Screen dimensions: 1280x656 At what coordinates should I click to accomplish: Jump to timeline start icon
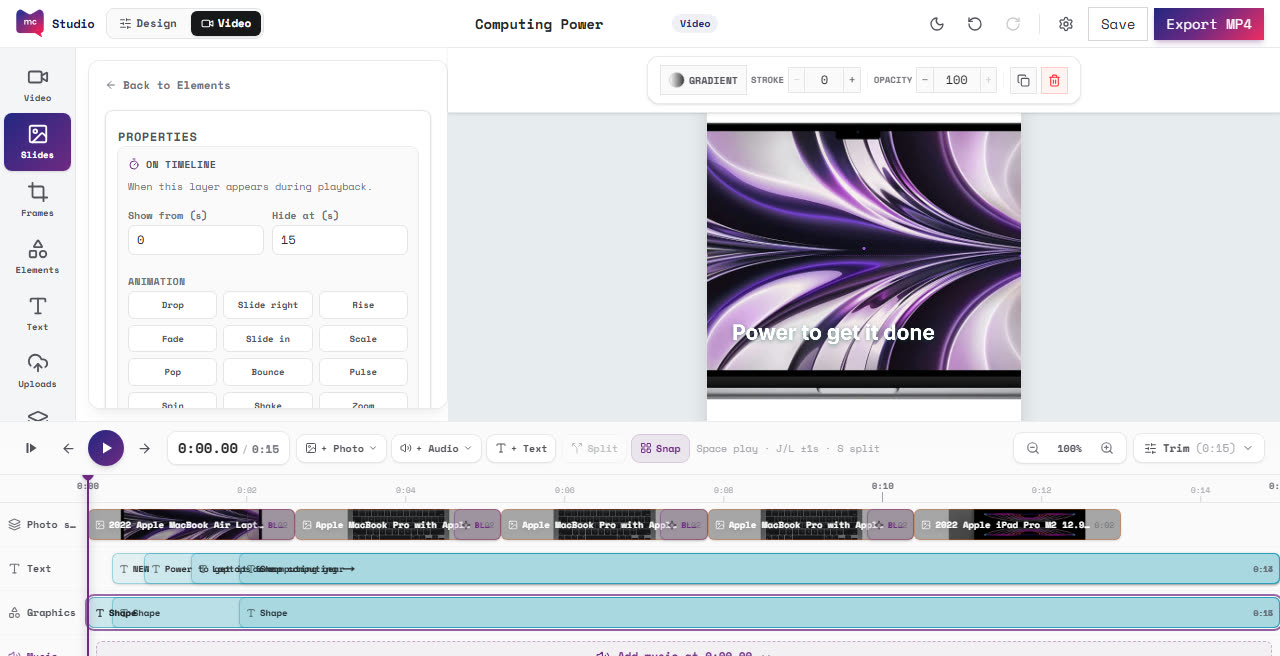(31, 448)
